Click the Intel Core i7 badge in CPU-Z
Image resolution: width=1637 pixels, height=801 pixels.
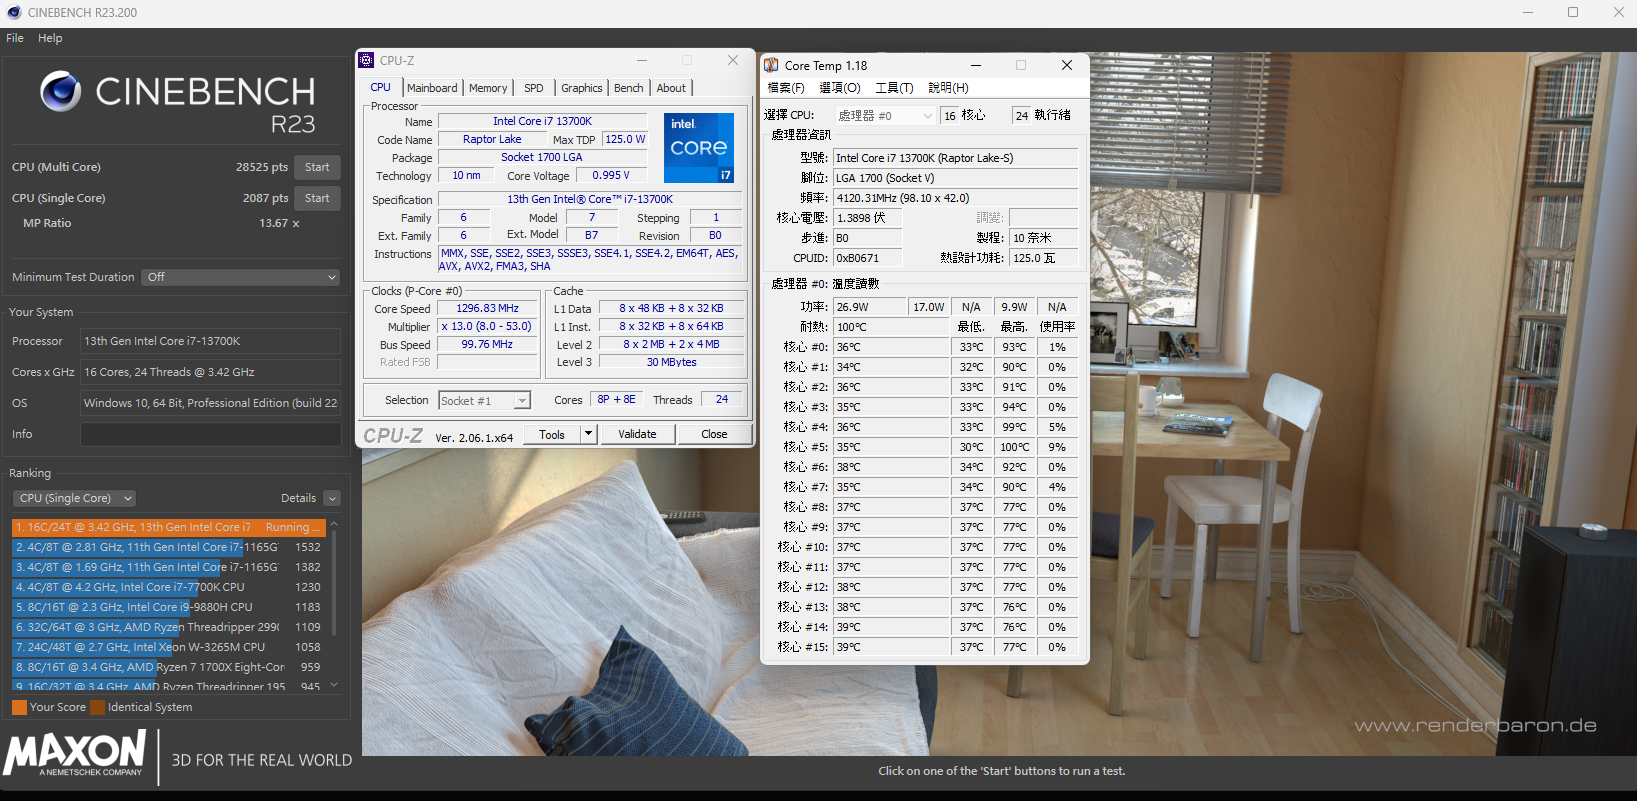coord(699,147)
